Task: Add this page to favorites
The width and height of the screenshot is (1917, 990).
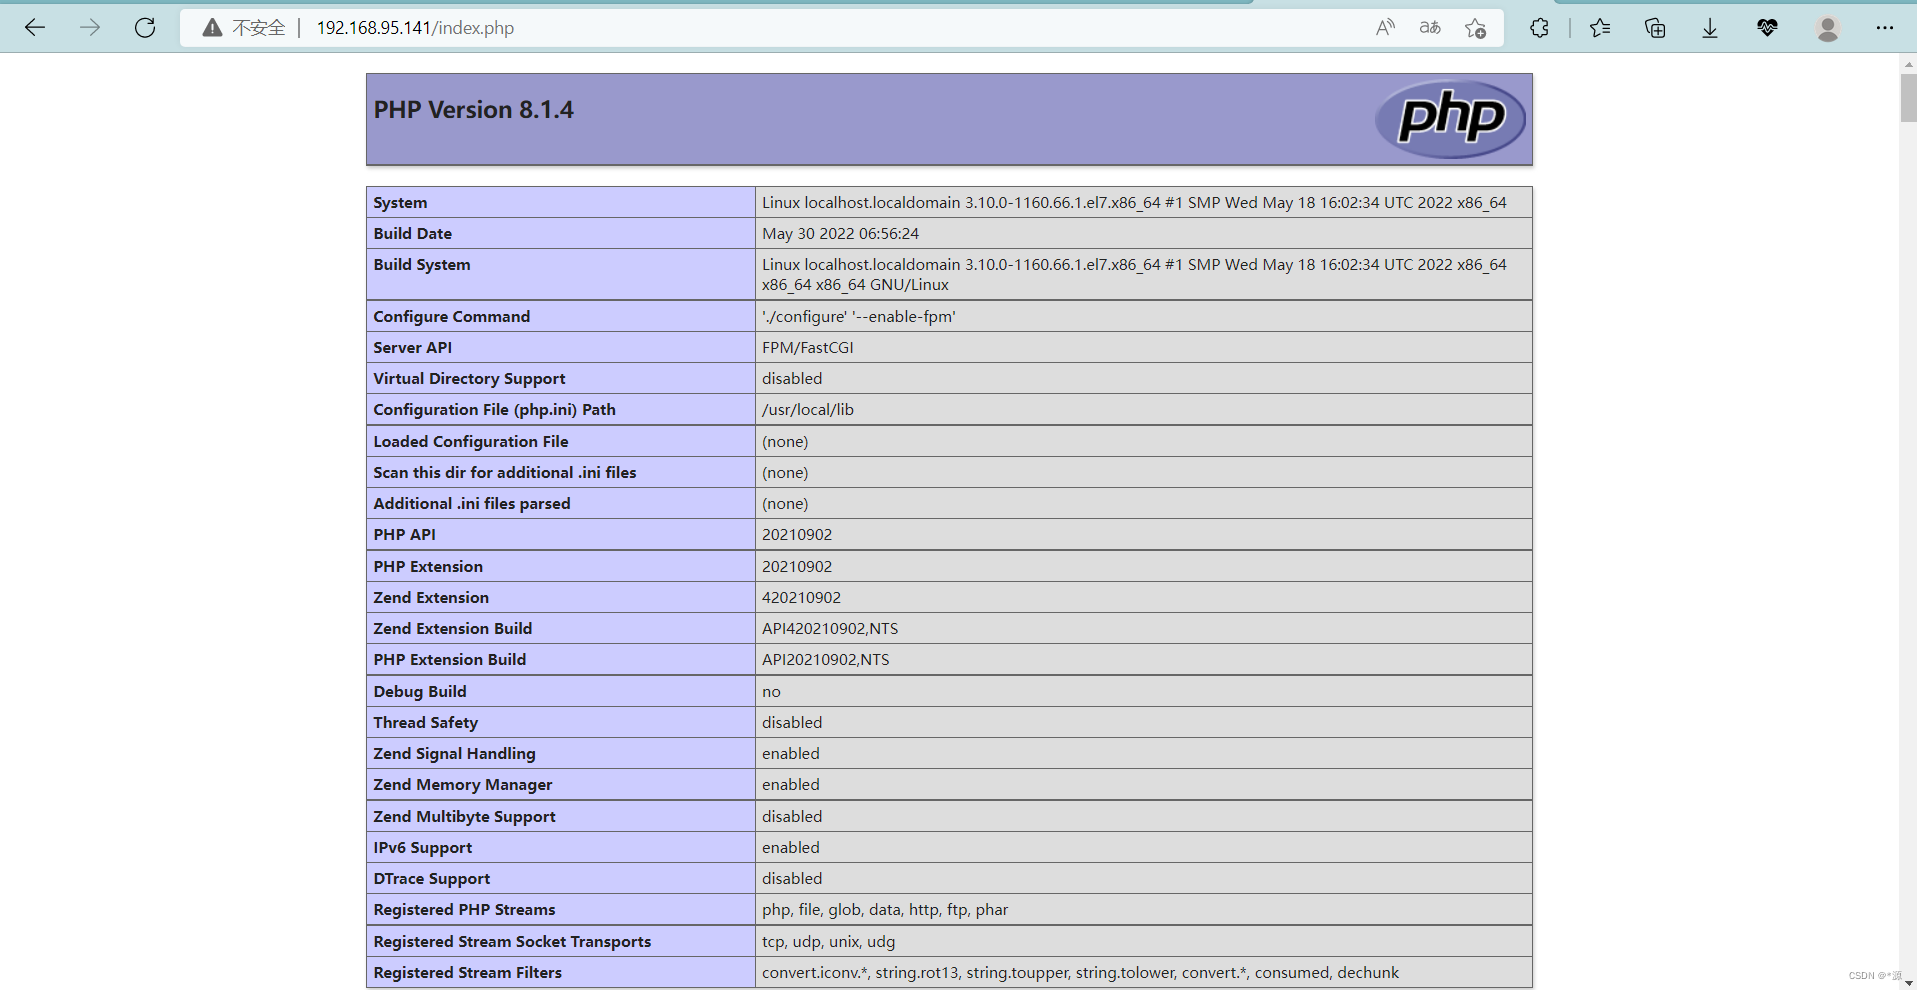Action: pyautogui.click(x=1475, y=28)
